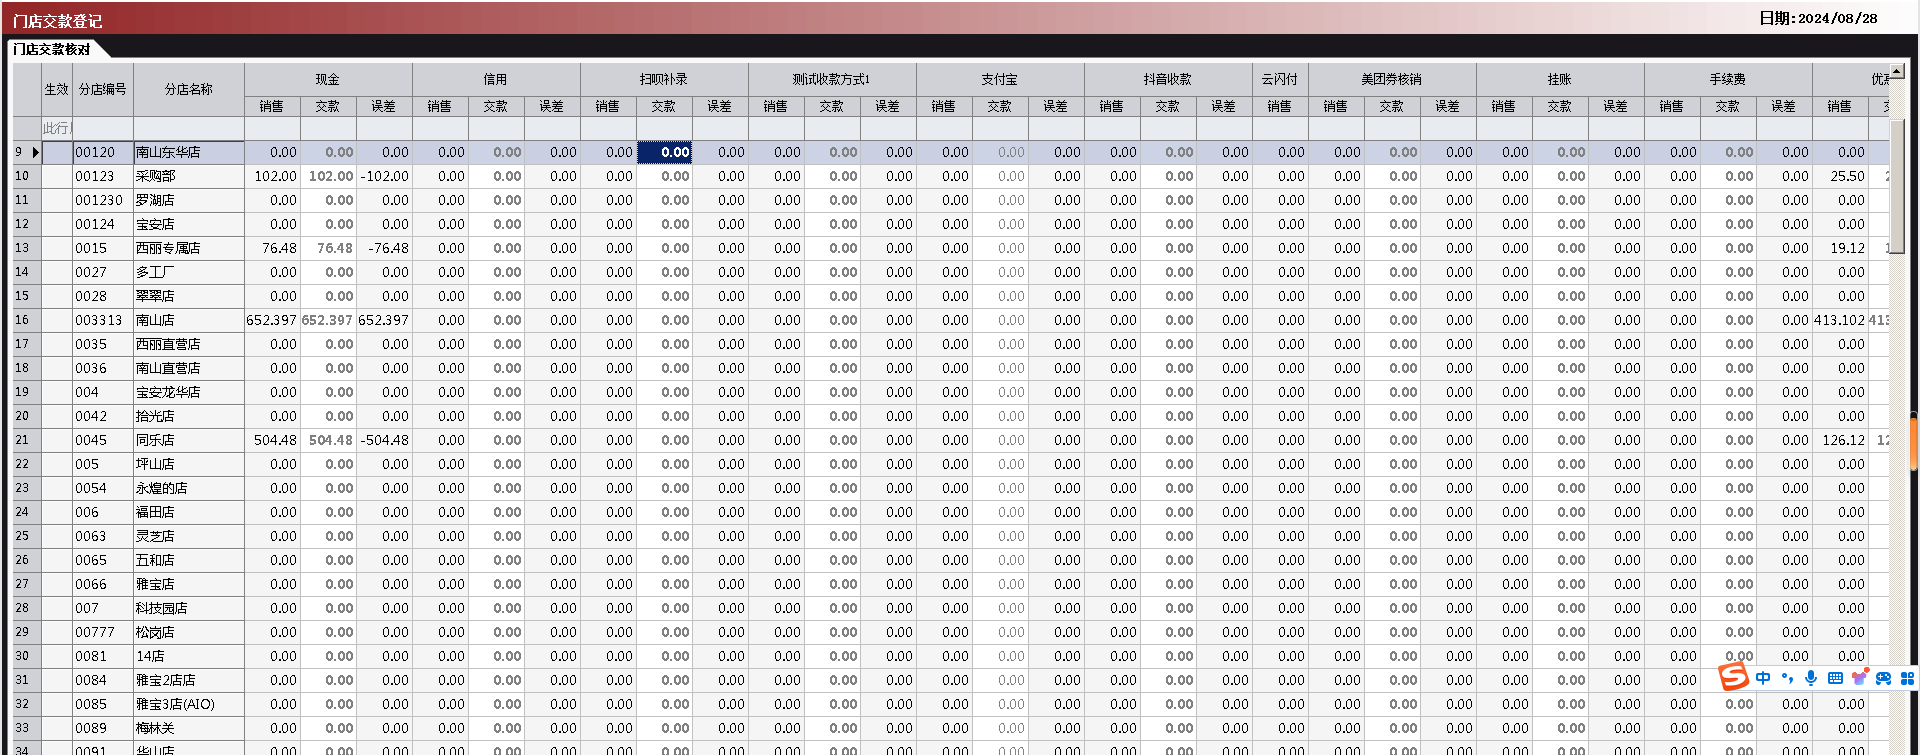Click the 测试收款方式1 group header
The image size is (1920, 755).
click(x=832, y=79)
